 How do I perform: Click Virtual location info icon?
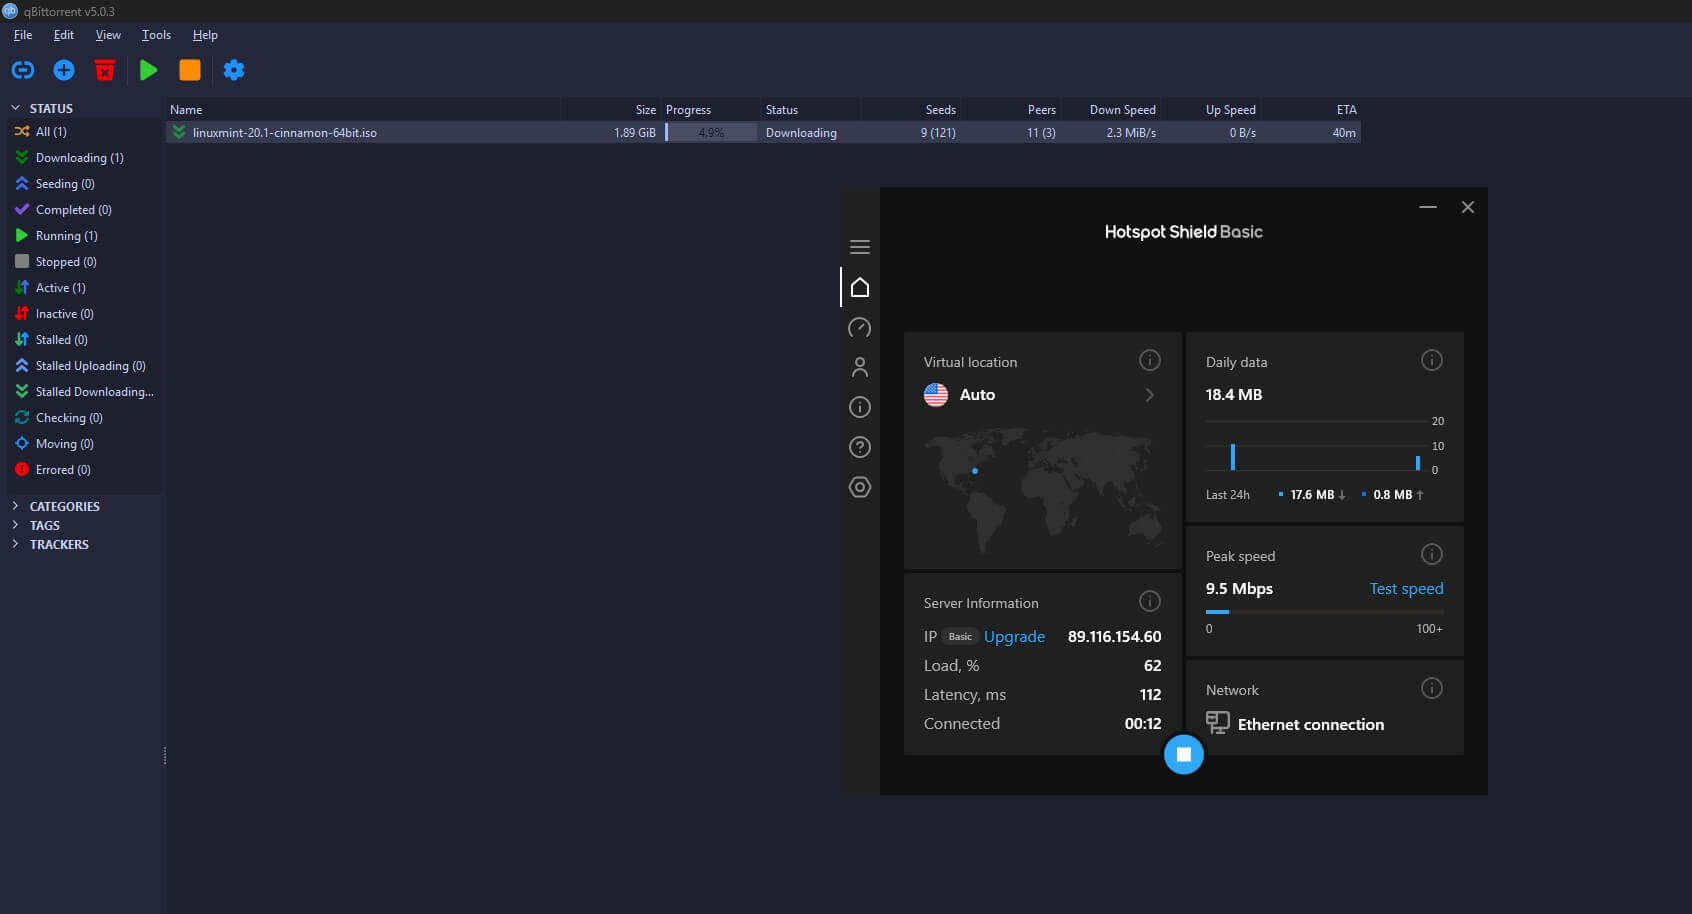(1150, 360)
